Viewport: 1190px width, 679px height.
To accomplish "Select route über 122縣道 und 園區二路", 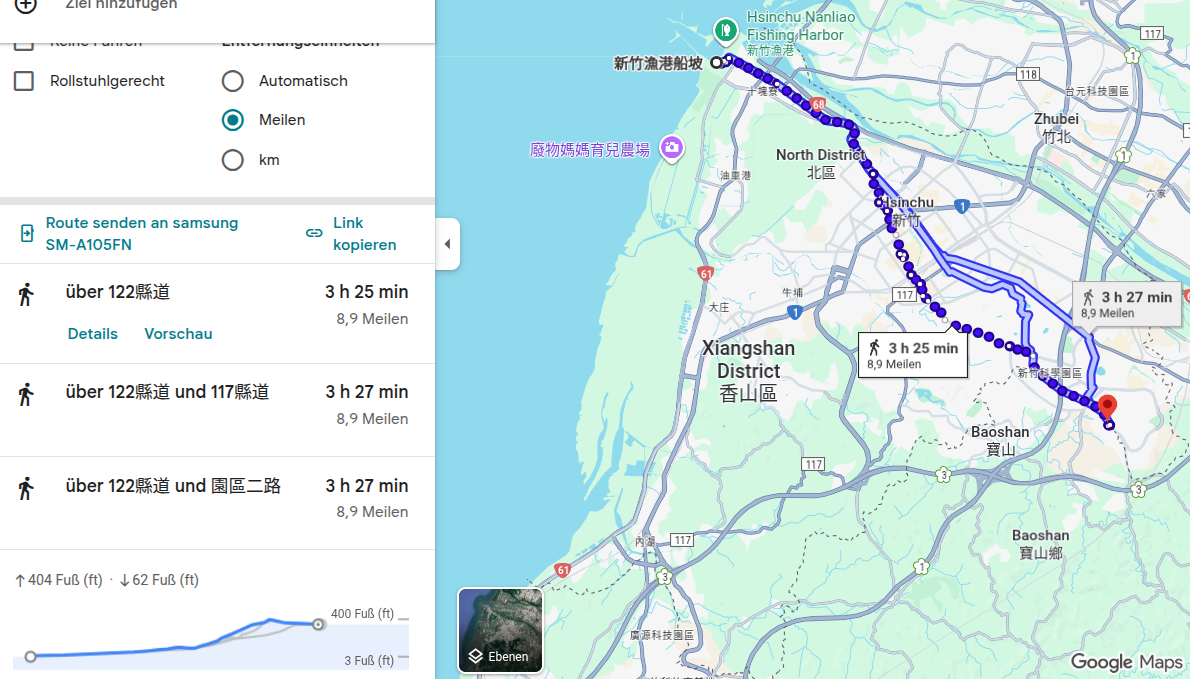I will point(217,503).
